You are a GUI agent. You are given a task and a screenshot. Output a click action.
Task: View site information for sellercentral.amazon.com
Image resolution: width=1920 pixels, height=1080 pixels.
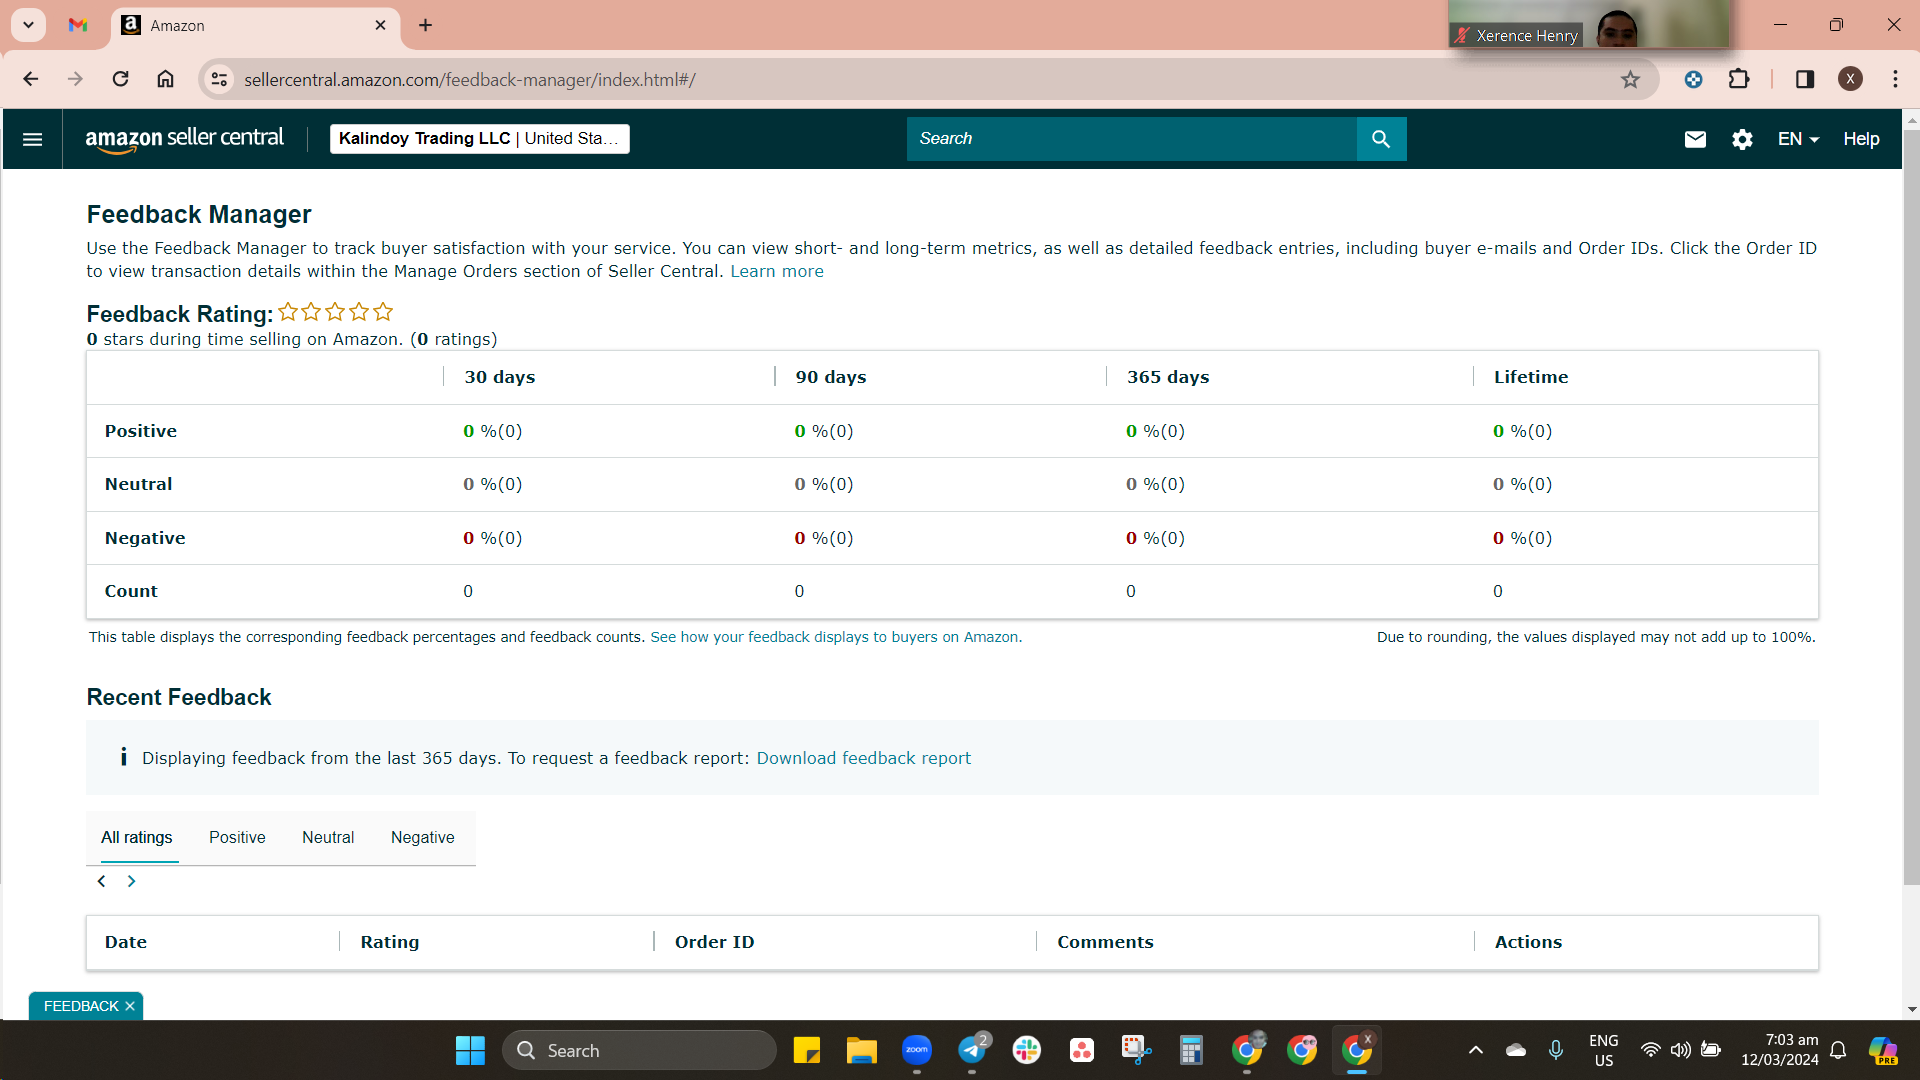click(x=219, y=79)
